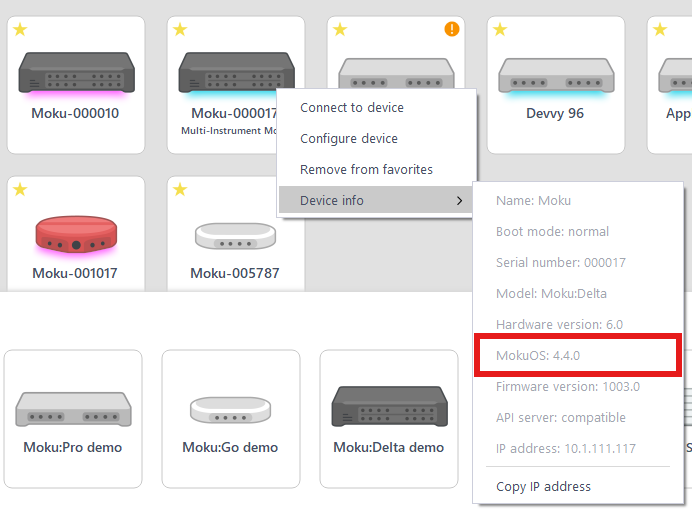Click the Moku-000017 device icon
This screenshot has width=692, height=522.
pyautogui.click(x=236, y=73)
